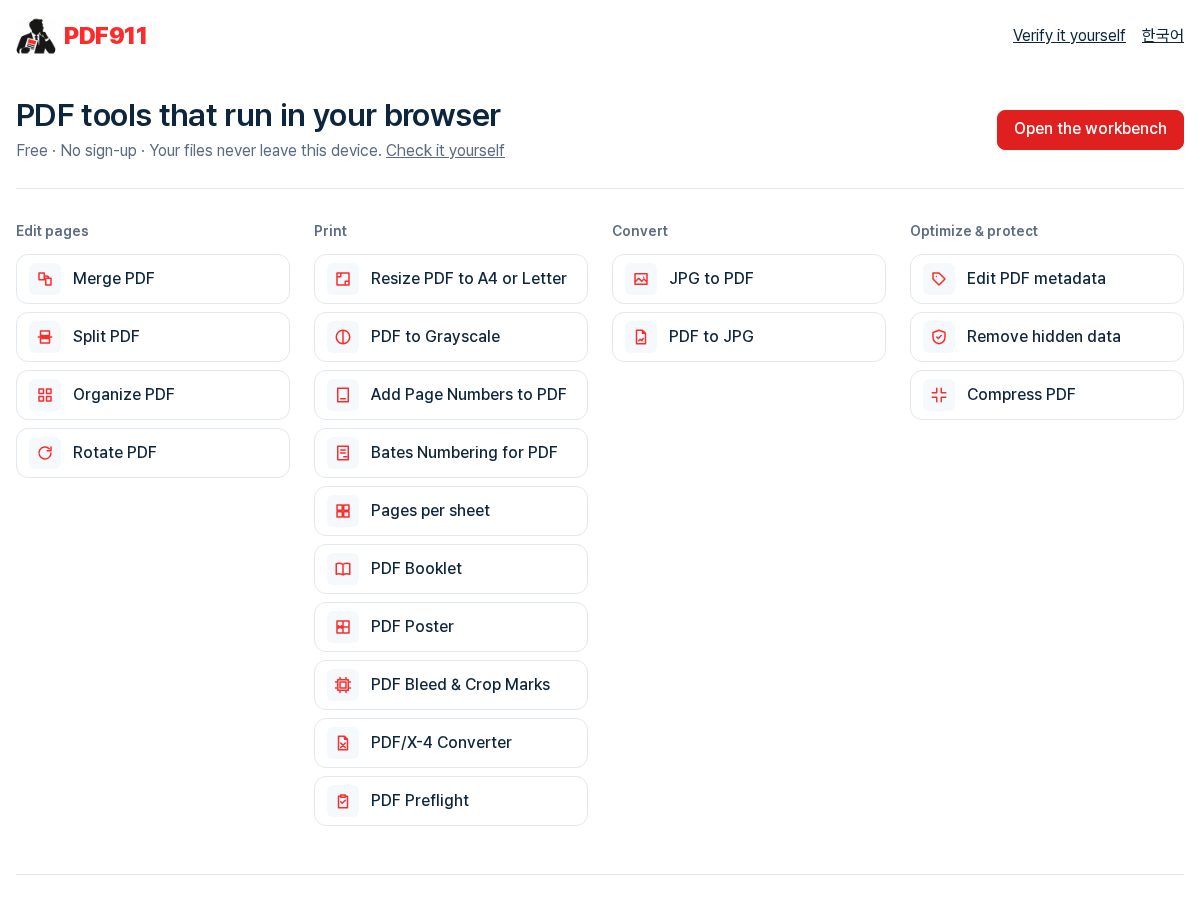Click the Edit pages category heading
Viewport: 1200px width, 900px height.
click(52, 231)
